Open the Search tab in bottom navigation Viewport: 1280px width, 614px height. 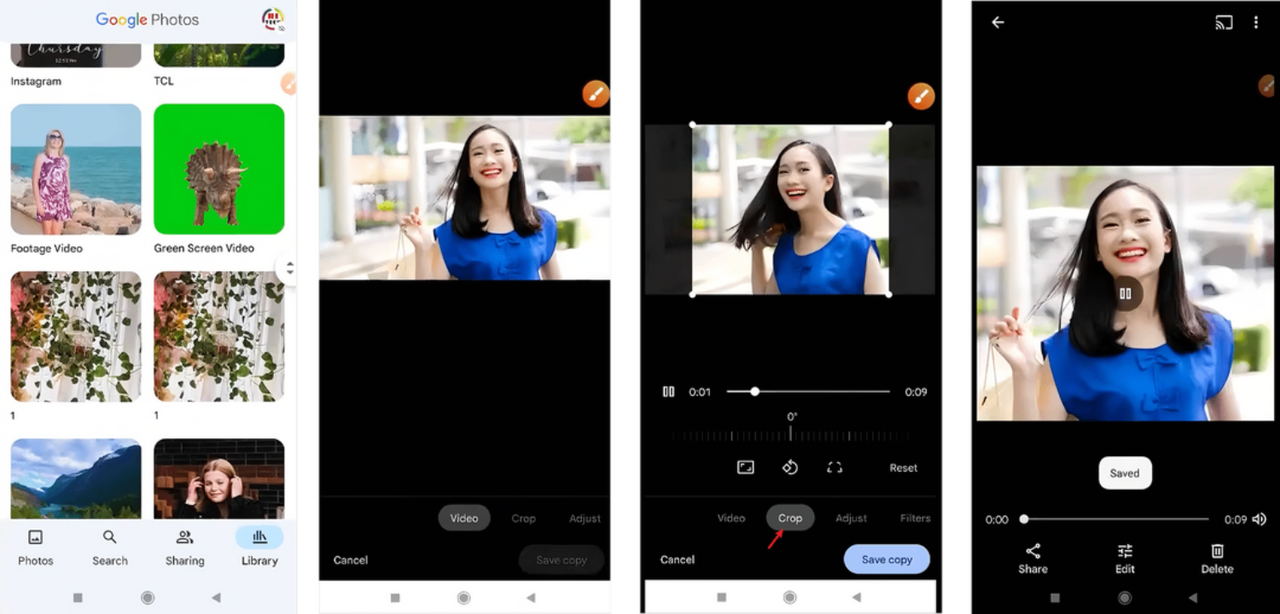110,548
